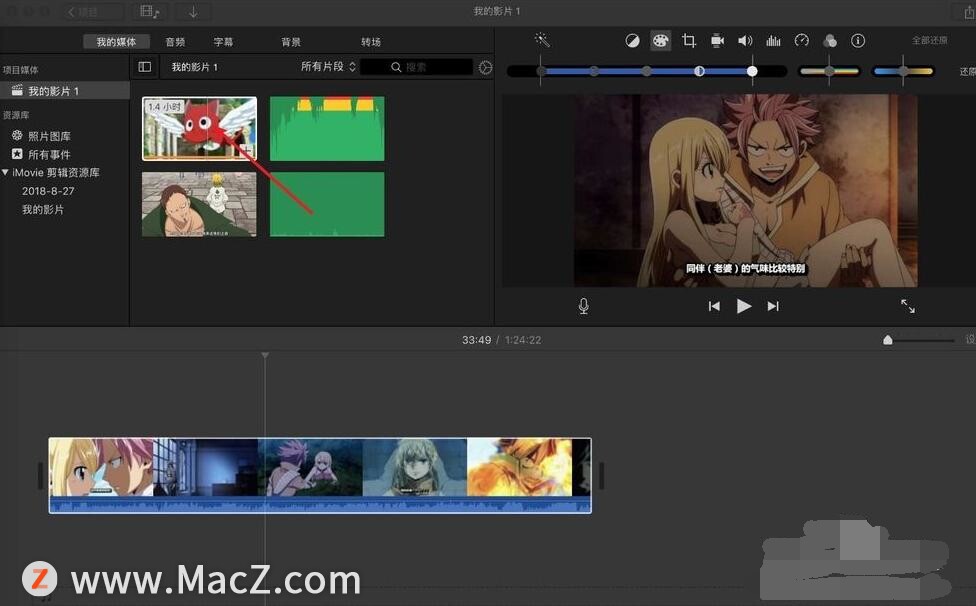Screen dimensions: 976x606
Task: Switch to 字幕 tab
Action: pyautogui.click(x=223, y=42)
